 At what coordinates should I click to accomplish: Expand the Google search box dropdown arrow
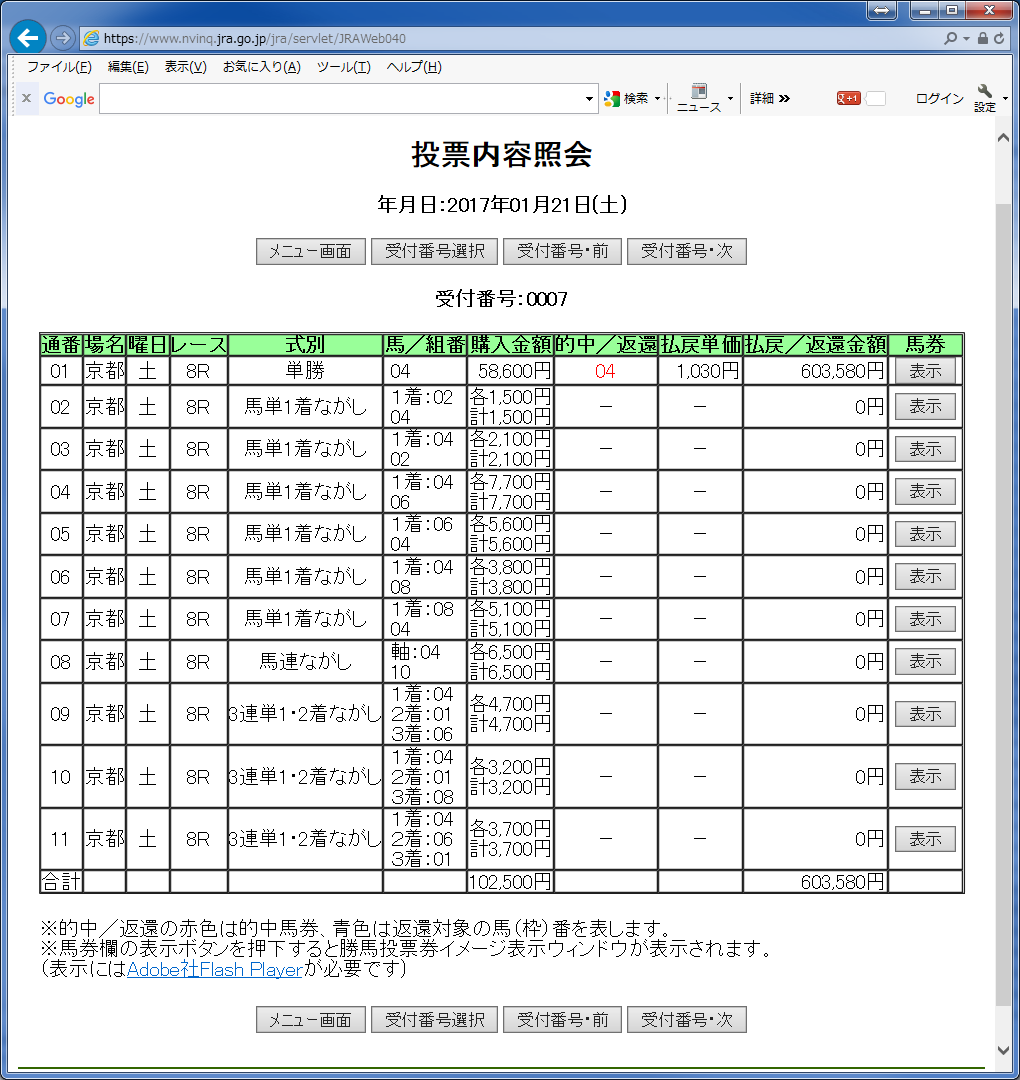(x=590, y=99)
